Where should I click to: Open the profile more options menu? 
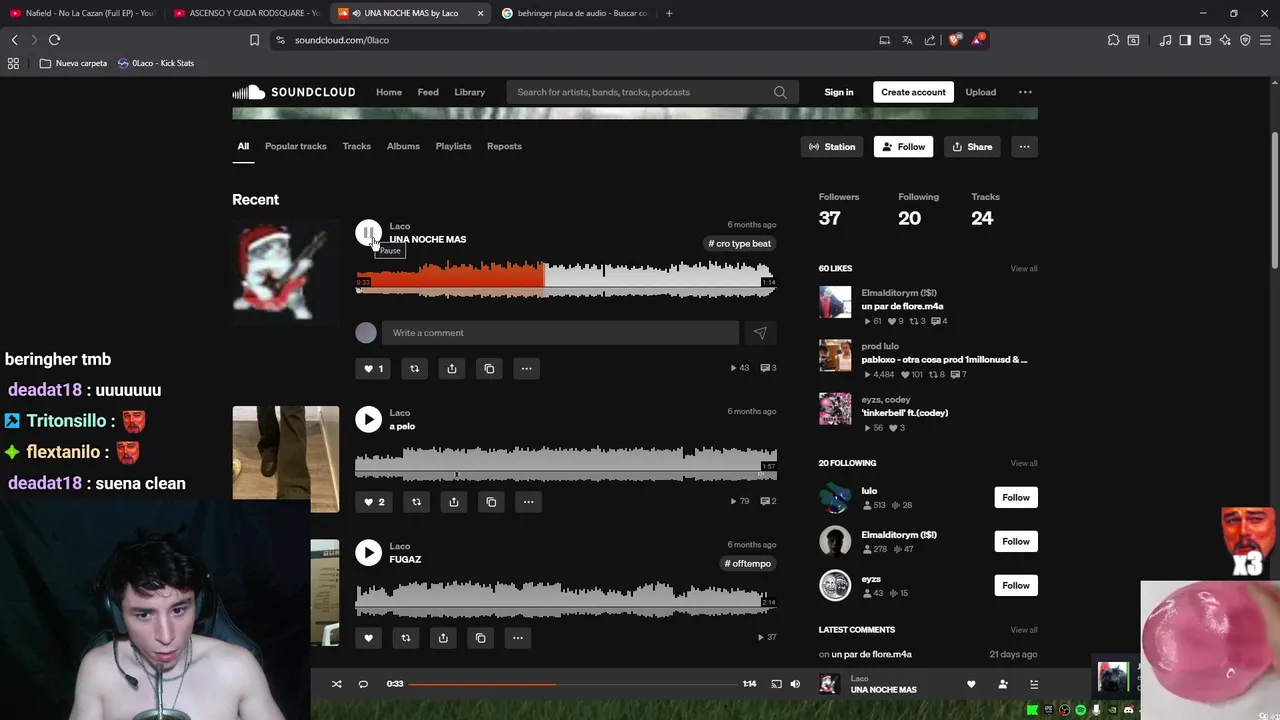[x=1024, y=147]
